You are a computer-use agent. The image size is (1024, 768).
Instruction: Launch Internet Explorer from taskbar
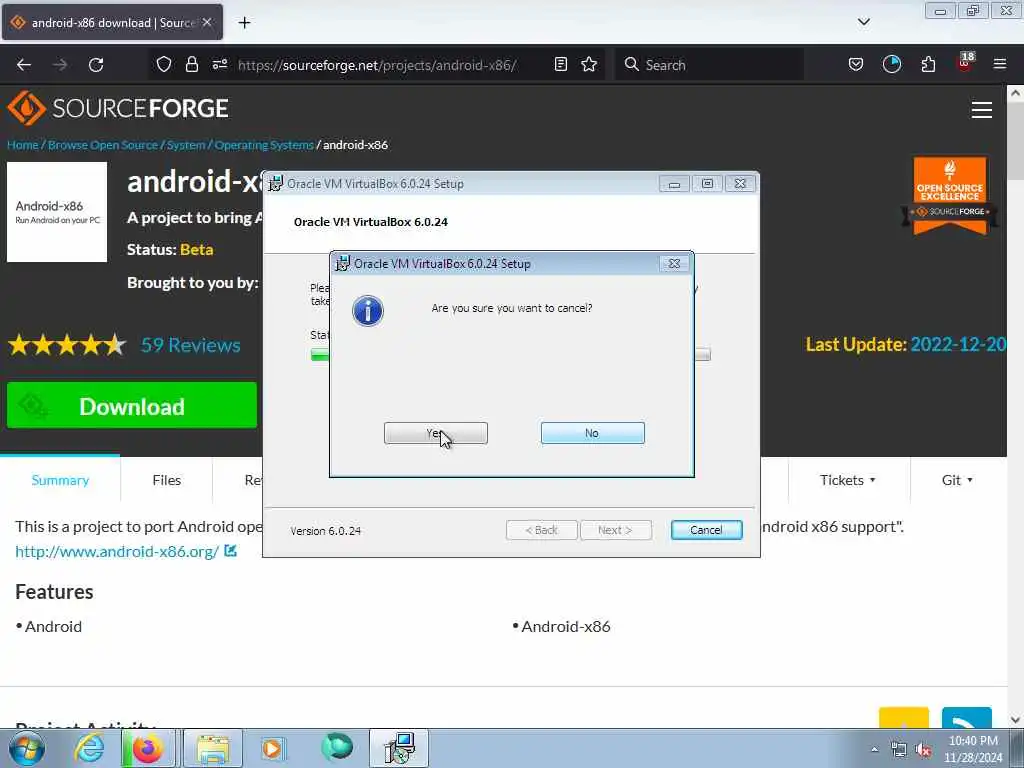(89, 748)
